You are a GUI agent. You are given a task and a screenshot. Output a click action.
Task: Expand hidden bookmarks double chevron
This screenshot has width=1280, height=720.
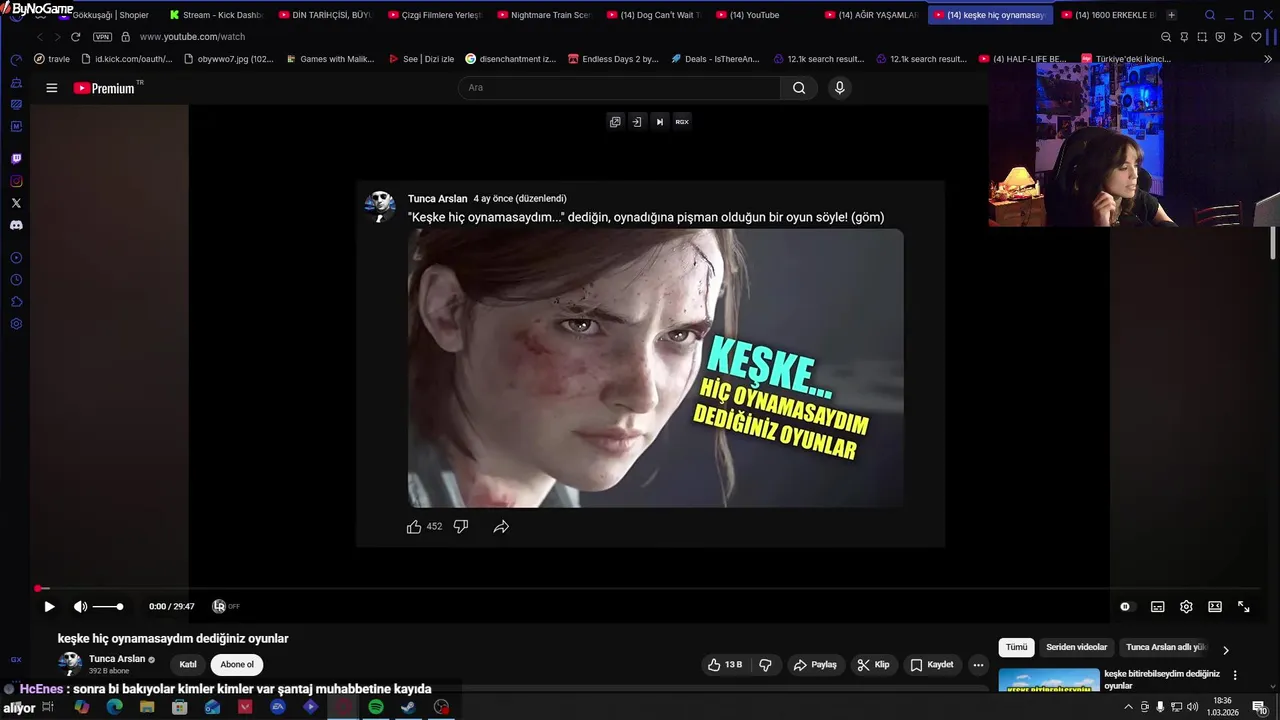1270,59
